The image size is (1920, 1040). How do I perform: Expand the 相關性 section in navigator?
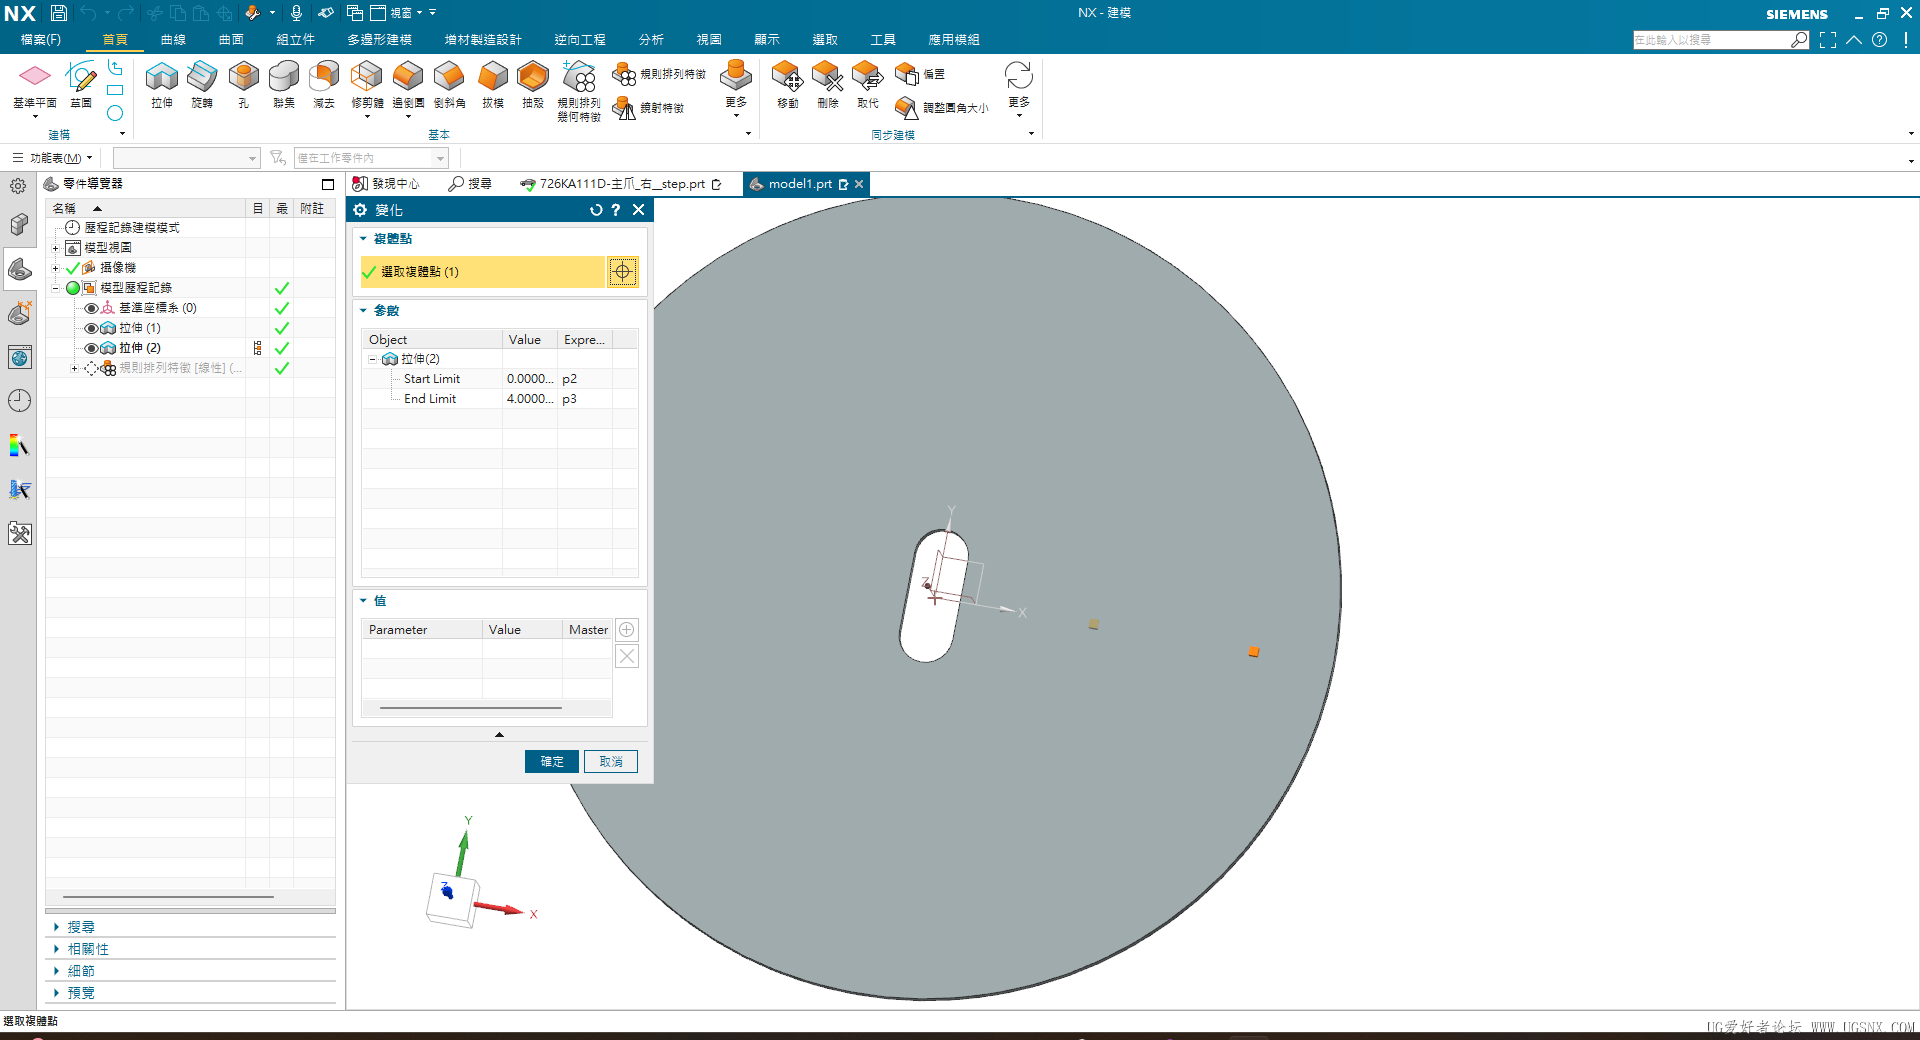coord(57,949)
